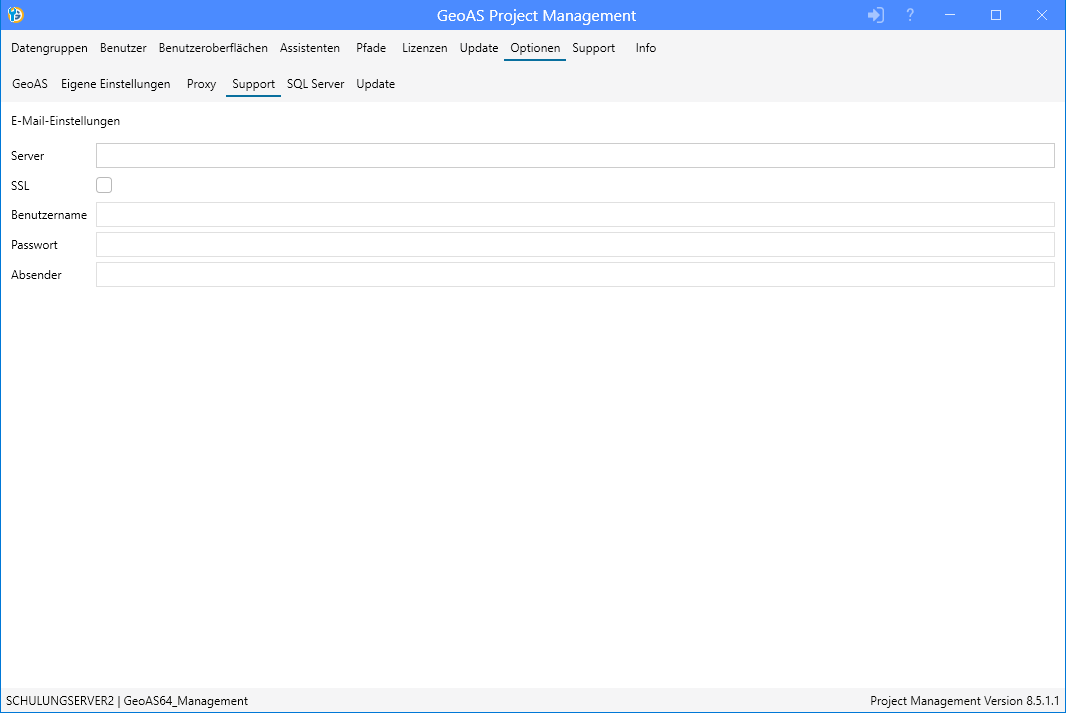This screenshot has width=1066, height=713.
Task: Click the Passwort input field
Action: click(x=575, y=245)
